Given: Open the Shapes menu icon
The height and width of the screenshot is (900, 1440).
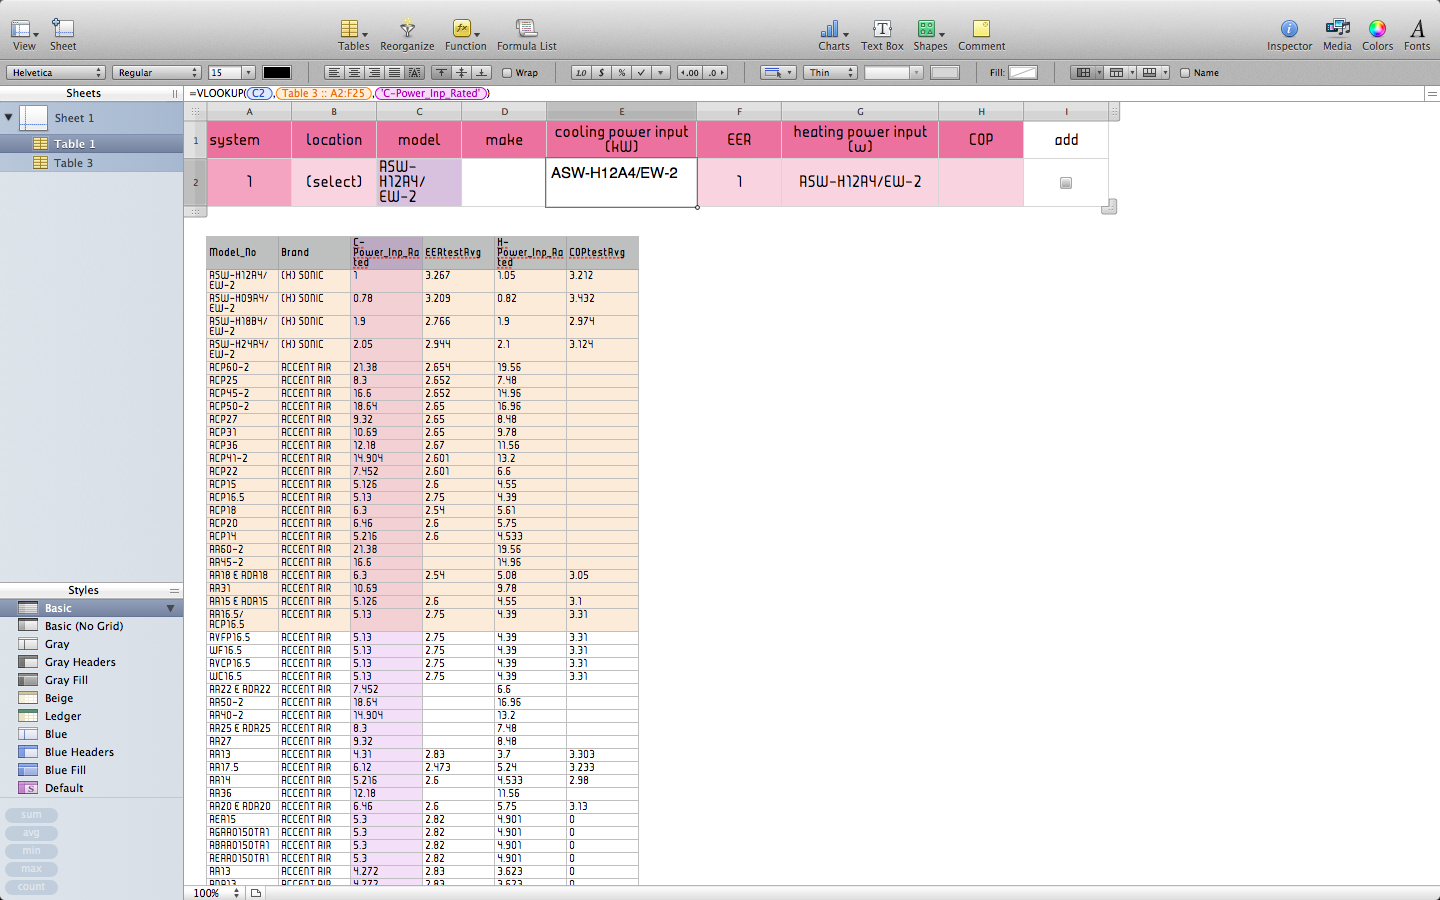Looking at the screenshot, I should 927,29.
